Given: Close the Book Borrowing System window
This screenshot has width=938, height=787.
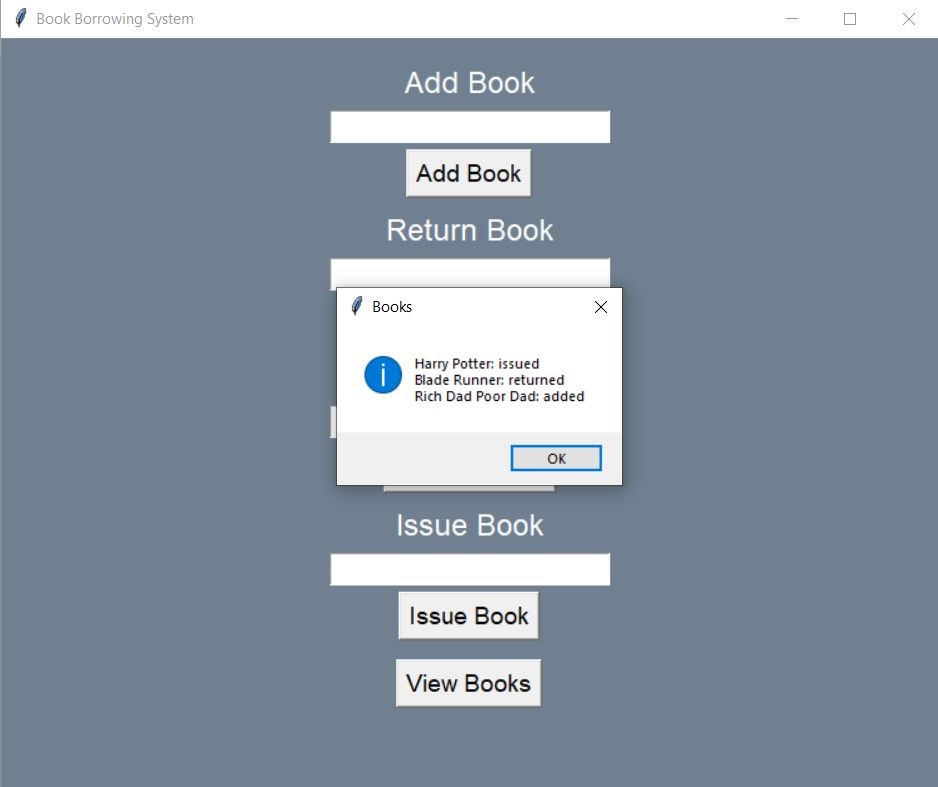Looking at the screenshot, I should [x=909, y=19].
